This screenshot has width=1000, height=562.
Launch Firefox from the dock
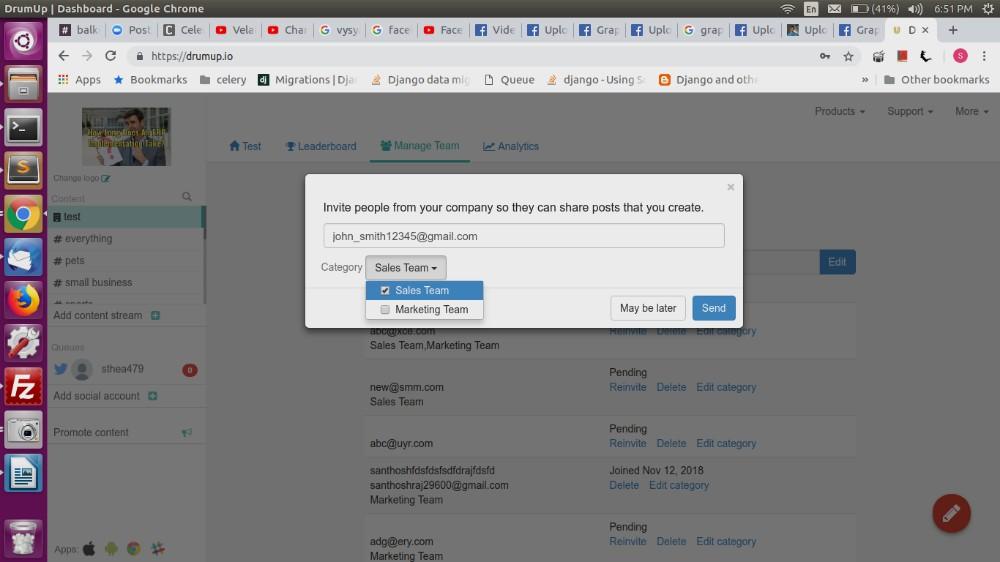click(x=23, y=300)
